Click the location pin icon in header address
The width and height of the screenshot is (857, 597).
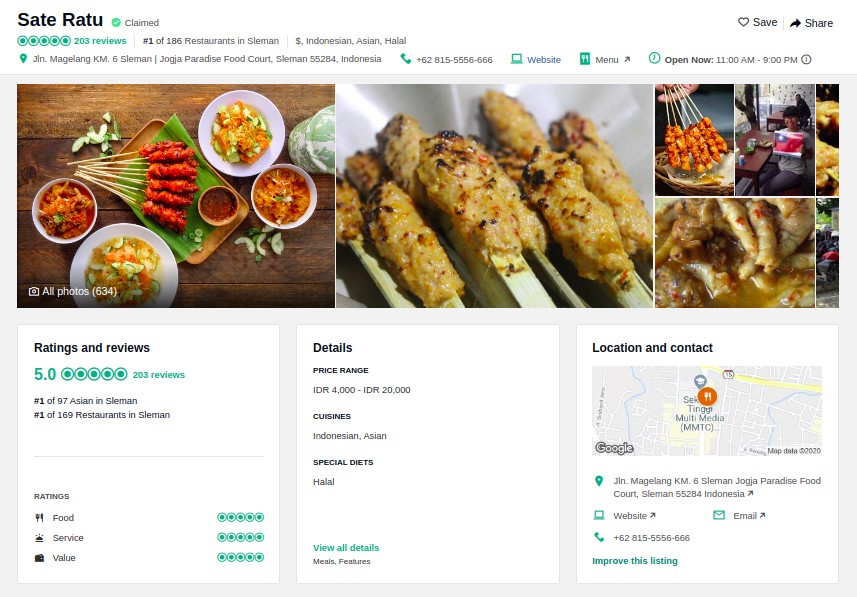tap(23, 58)
